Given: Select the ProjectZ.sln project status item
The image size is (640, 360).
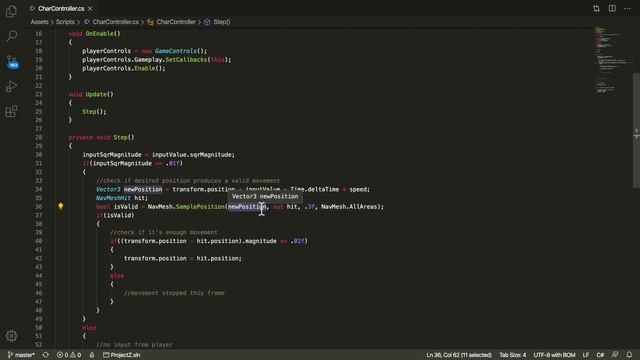Looking at the screenshot, I should tap(122, 355).
